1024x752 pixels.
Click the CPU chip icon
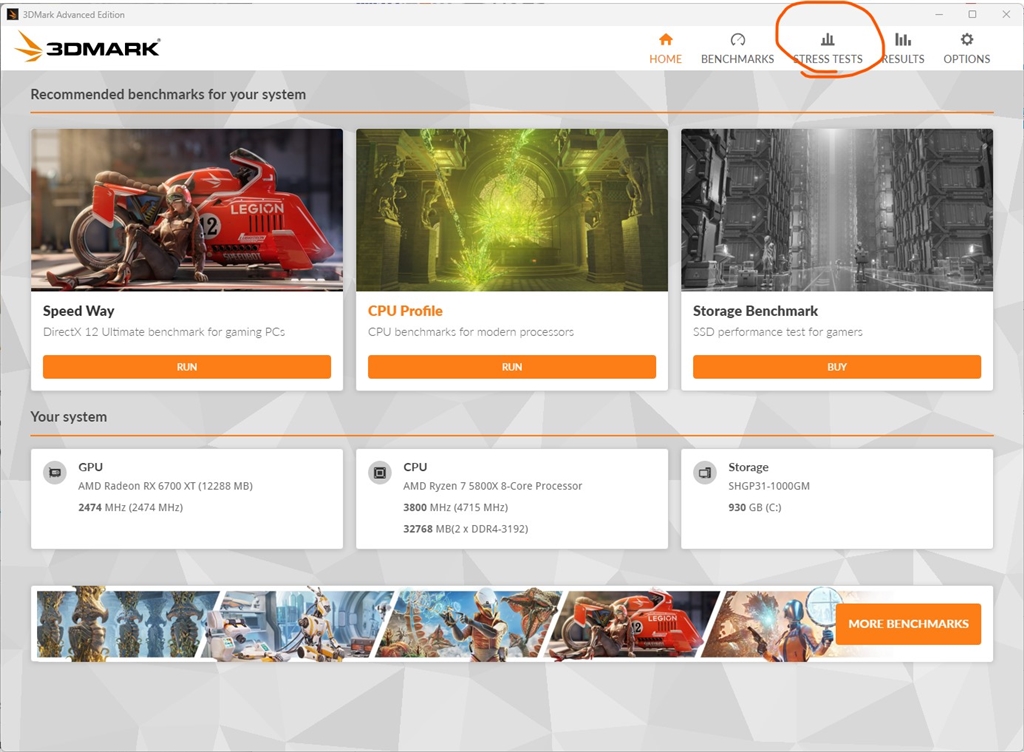point(379,472)
